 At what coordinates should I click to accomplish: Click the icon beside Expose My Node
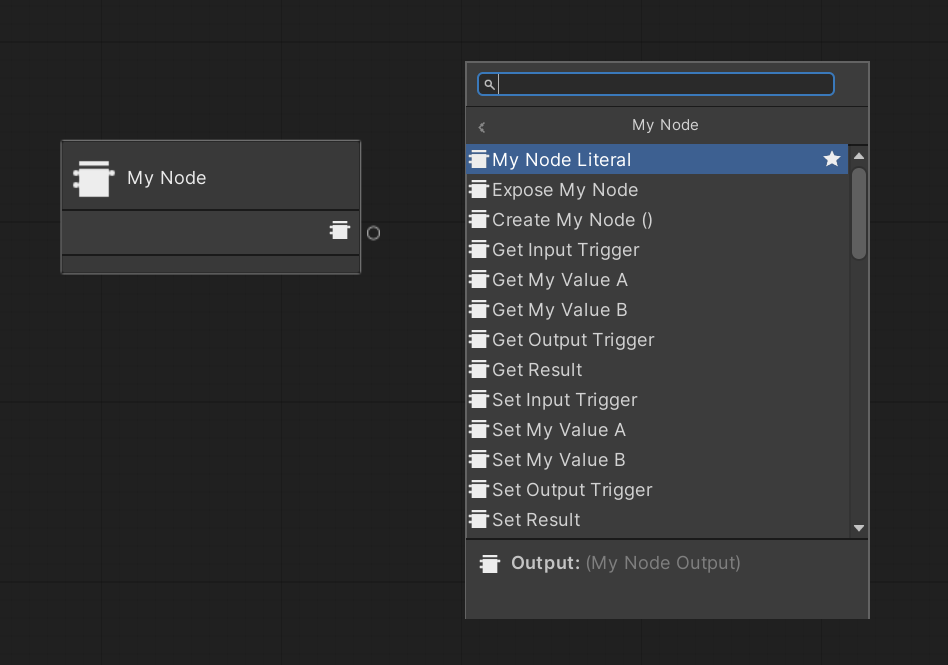coord(479,190)
